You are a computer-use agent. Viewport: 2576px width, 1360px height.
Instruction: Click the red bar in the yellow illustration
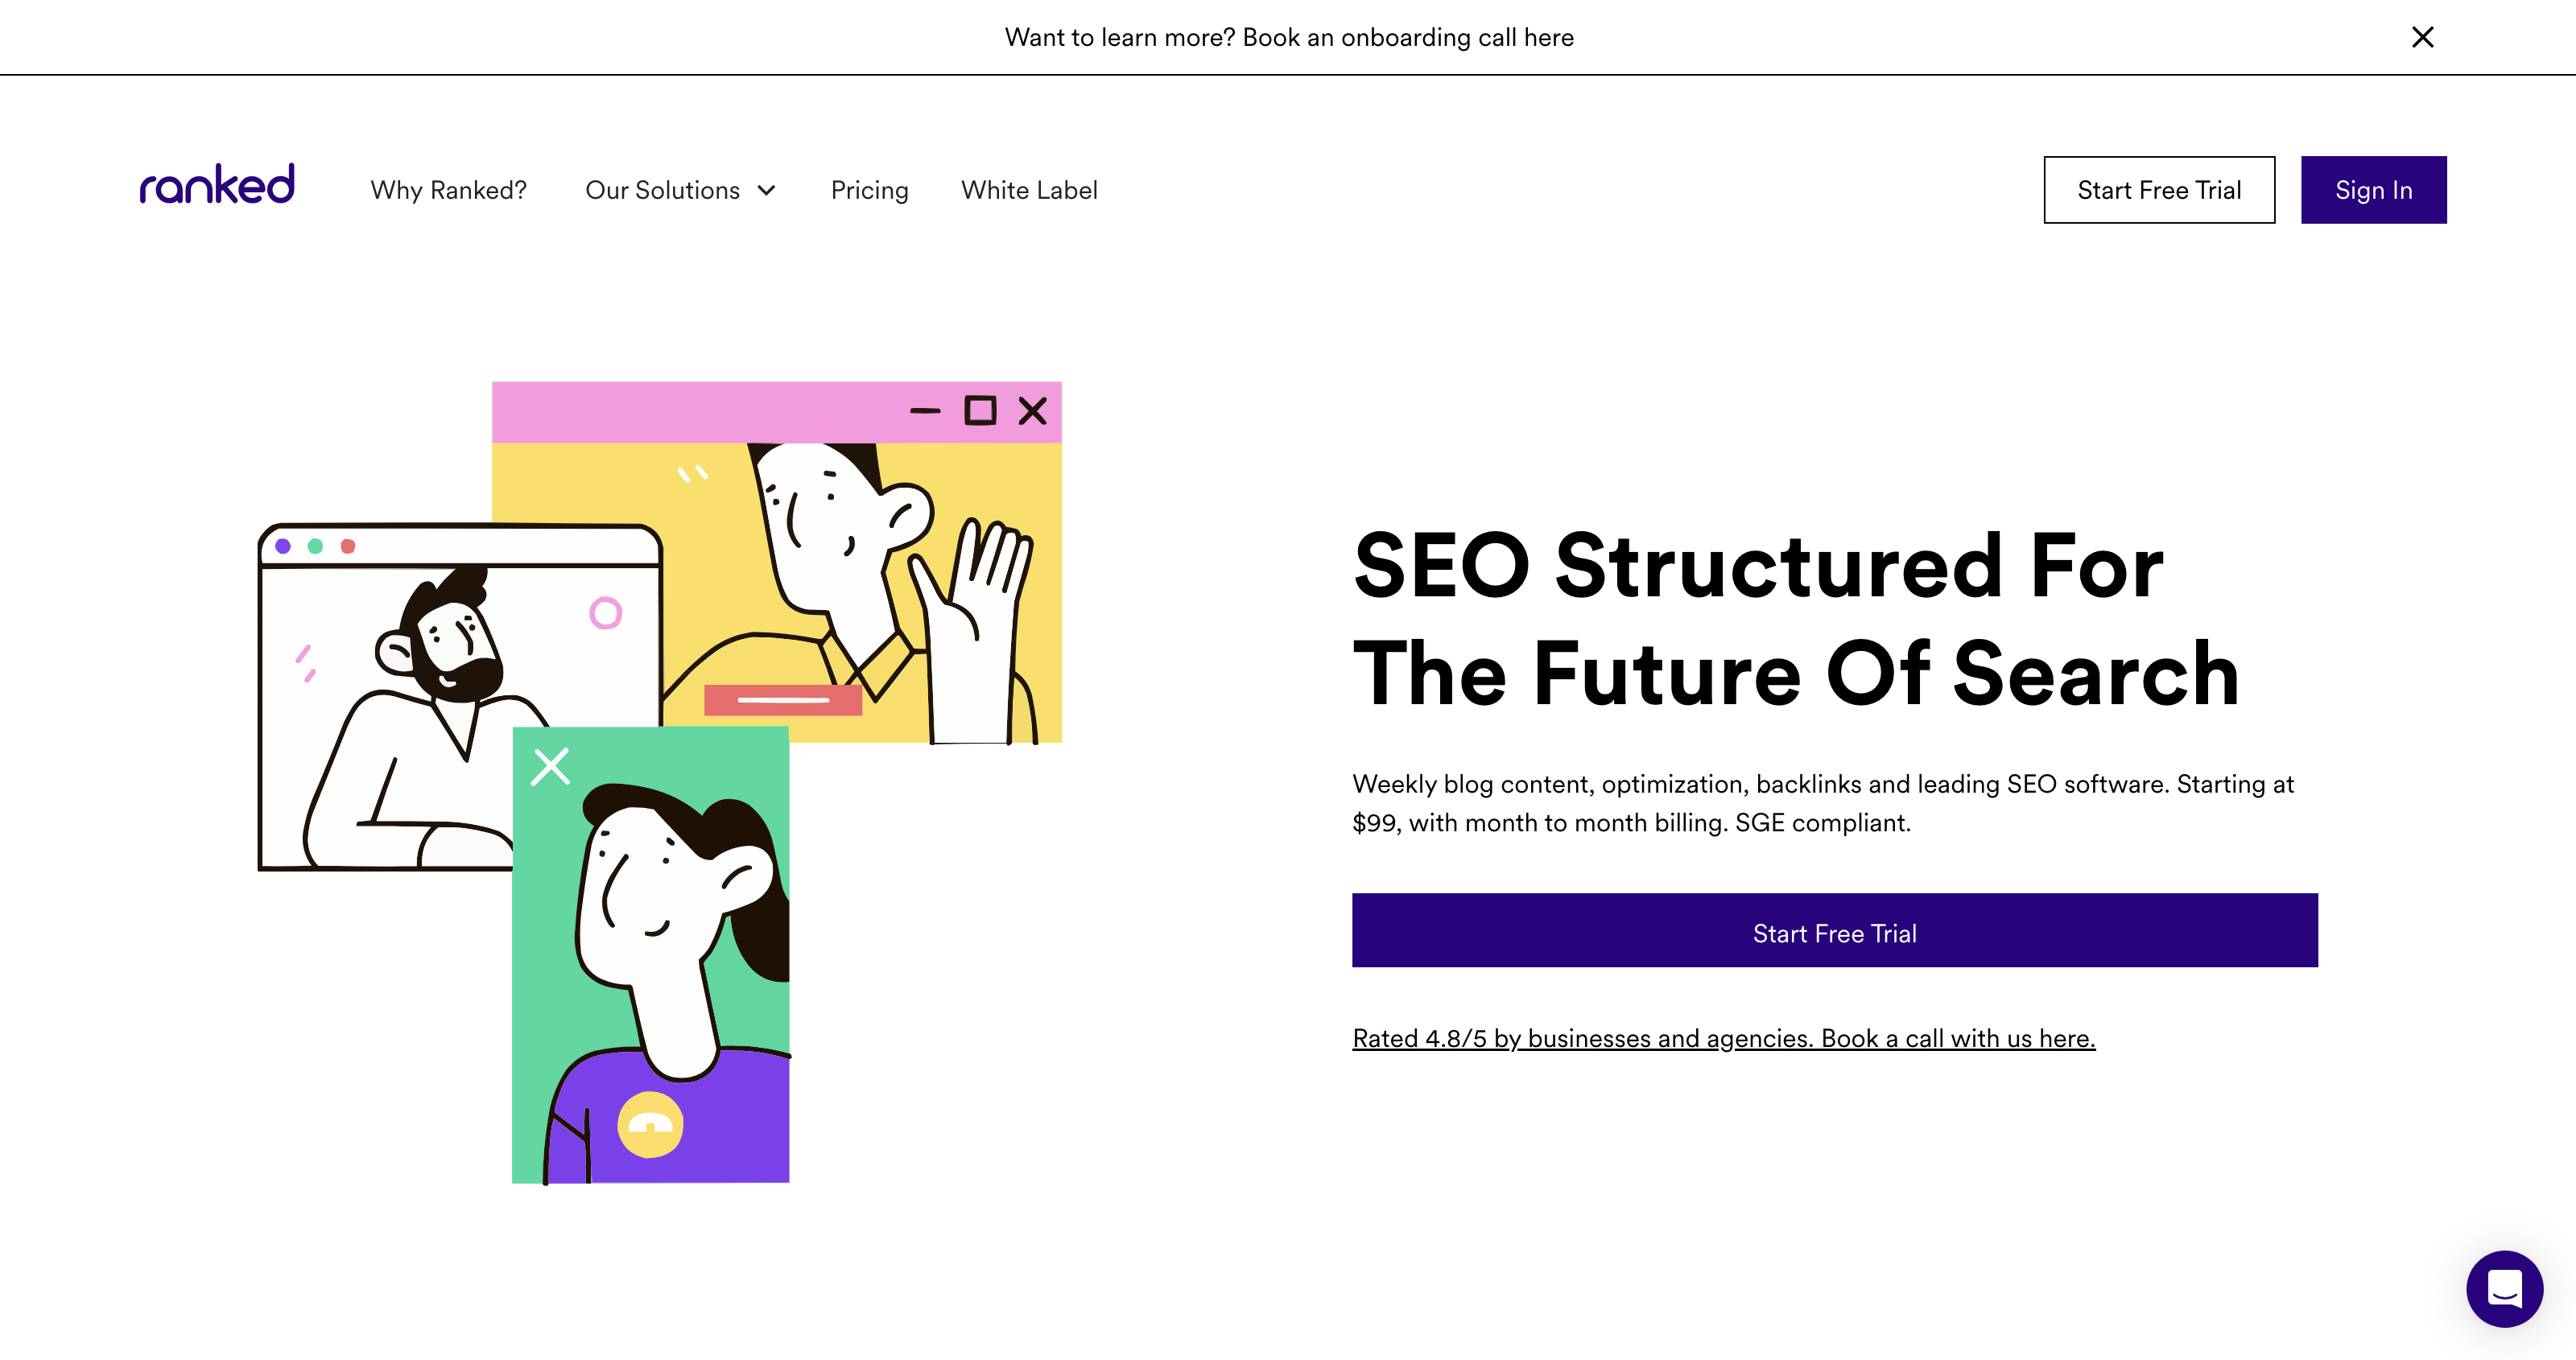pos(782,700)
